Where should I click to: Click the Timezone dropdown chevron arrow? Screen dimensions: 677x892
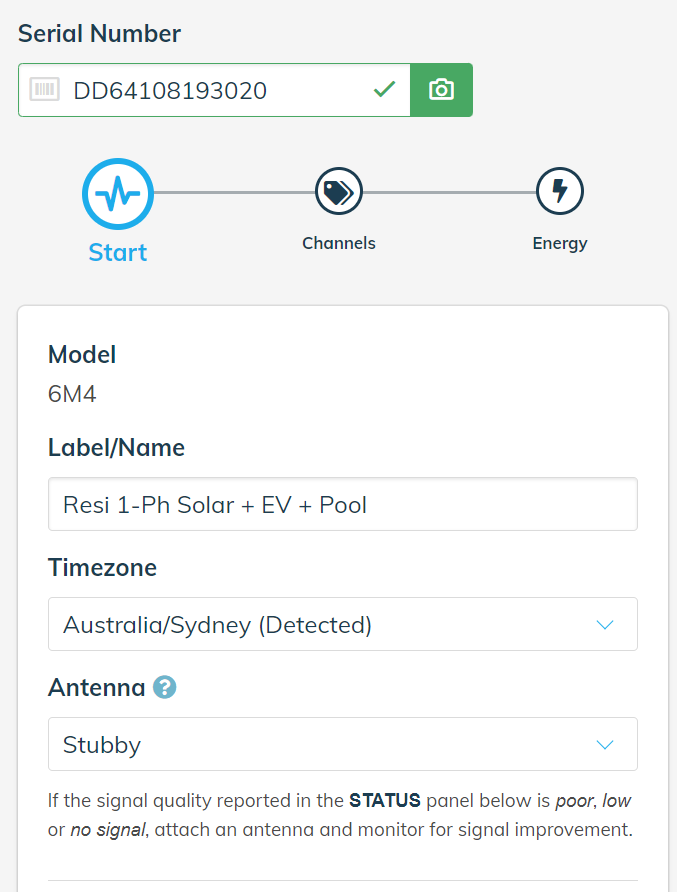tap(605, 625)
